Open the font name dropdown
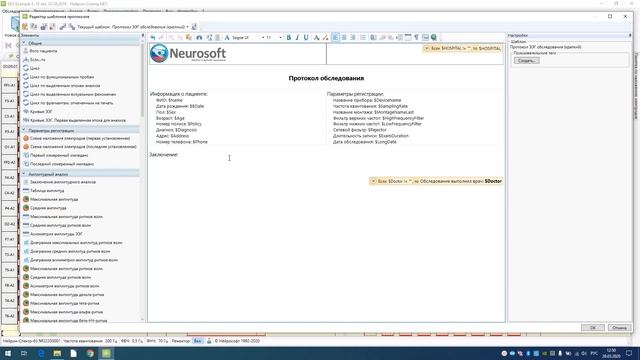Screen dimensions: 640x360 (x=263, y=38)
